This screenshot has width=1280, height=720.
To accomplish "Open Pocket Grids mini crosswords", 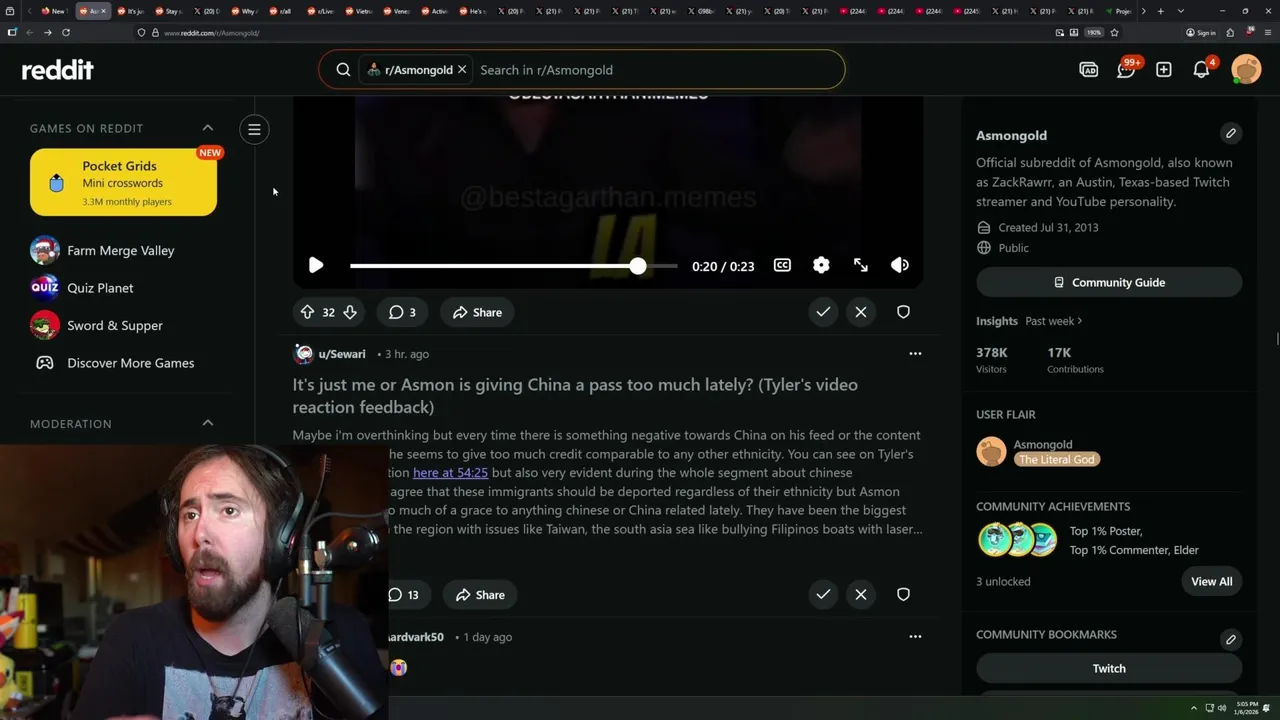I will click(x=123, y=182).
